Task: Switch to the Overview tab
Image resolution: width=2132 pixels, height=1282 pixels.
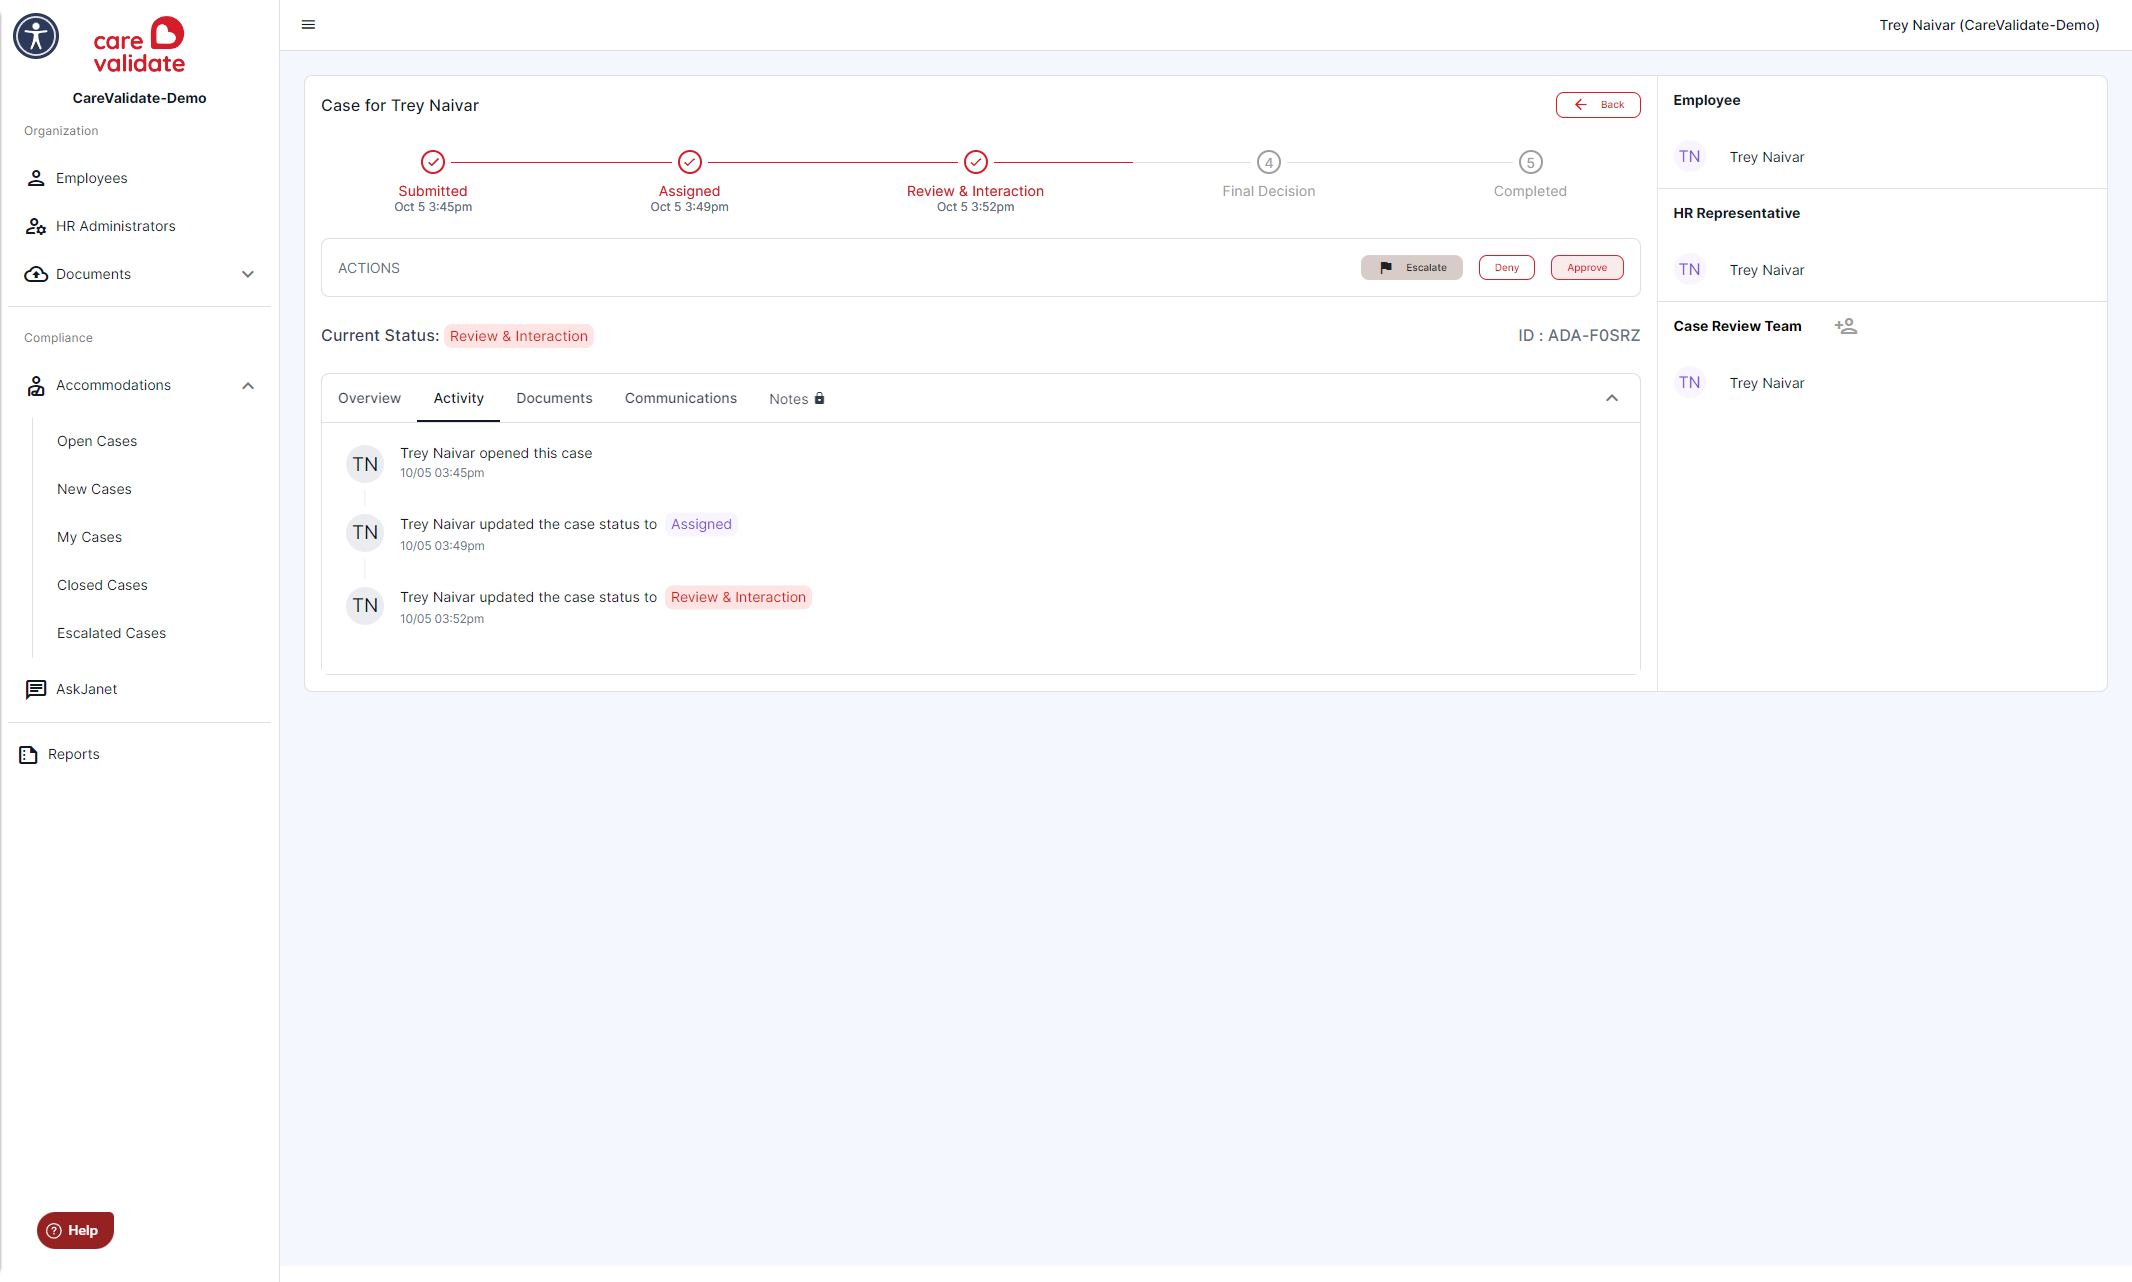Action: point(369,398)
